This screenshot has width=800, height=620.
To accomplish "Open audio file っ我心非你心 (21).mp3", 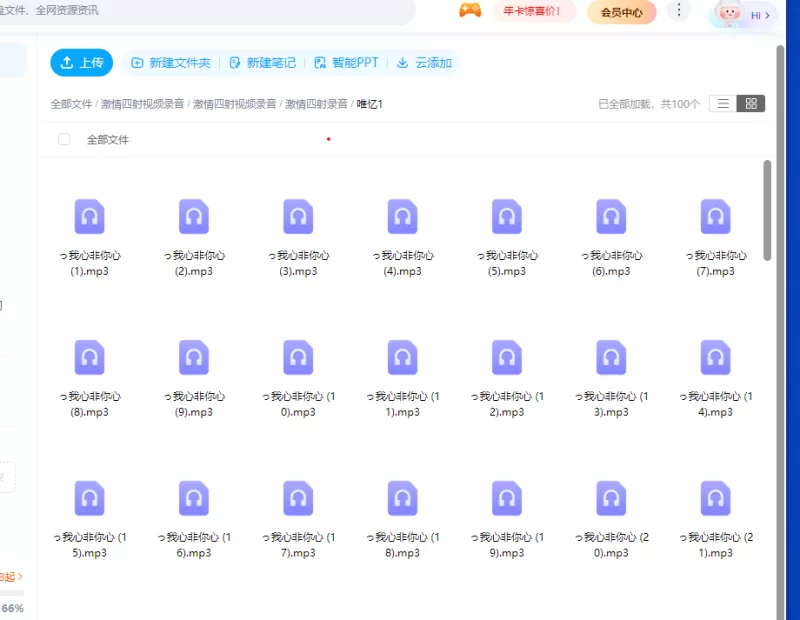I will (x=716, y=519).
